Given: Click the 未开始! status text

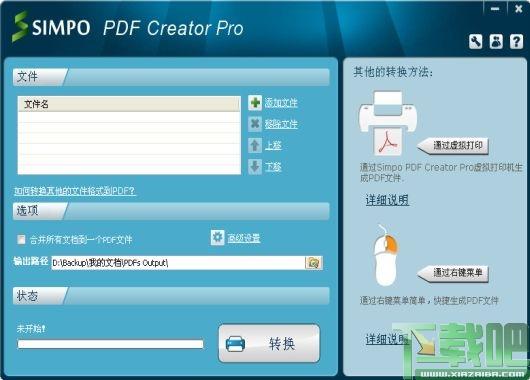Looking at the screenshot, I should 31,329.
